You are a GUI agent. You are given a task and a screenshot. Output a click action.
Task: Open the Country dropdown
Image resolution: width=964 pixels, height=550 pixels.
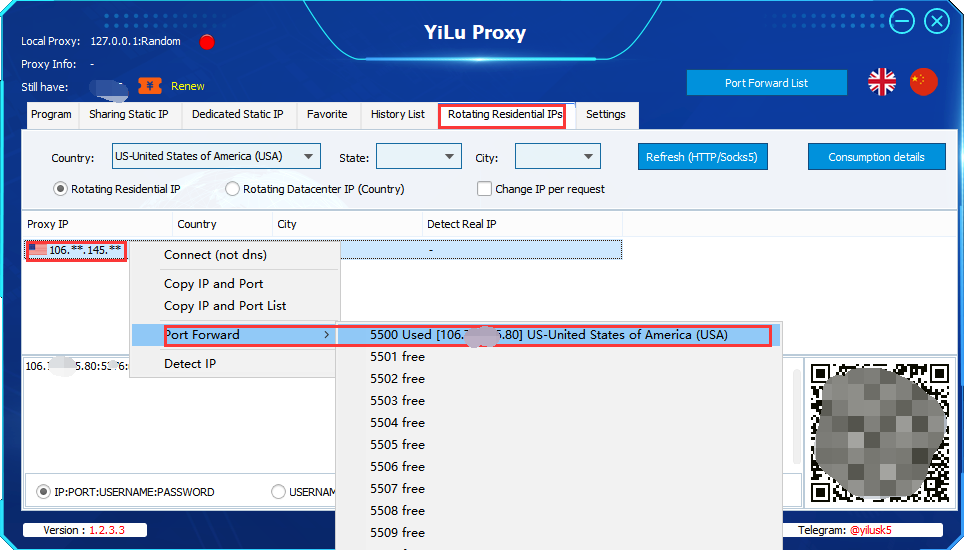[216, 156]
